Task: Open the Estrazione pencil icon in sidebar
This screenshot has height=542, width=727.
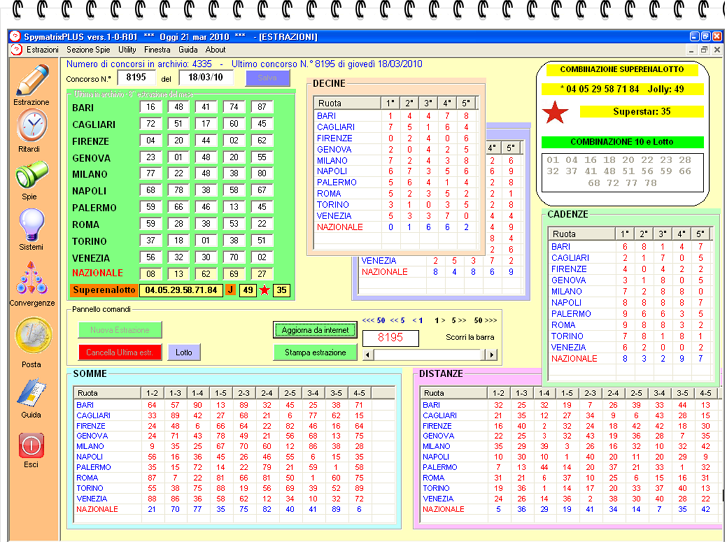Action: click(32, 80)
